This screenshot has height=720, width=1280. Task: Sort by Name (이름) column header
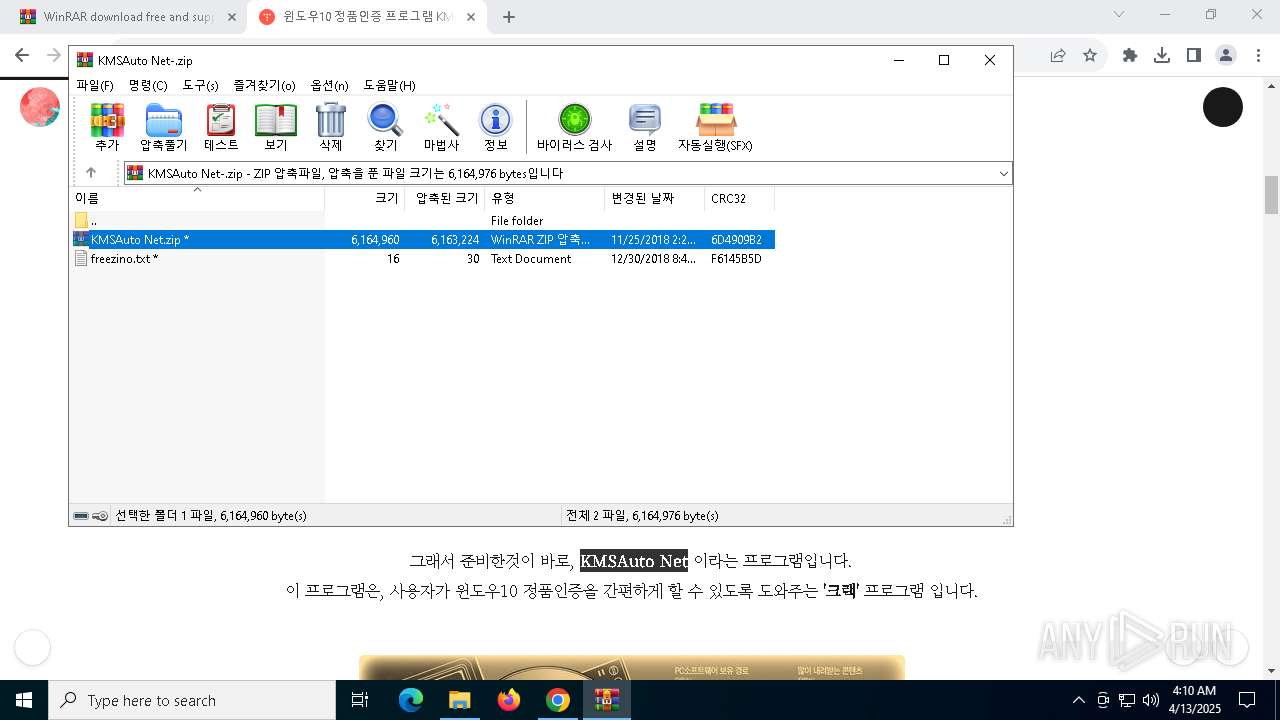(197, 198)
